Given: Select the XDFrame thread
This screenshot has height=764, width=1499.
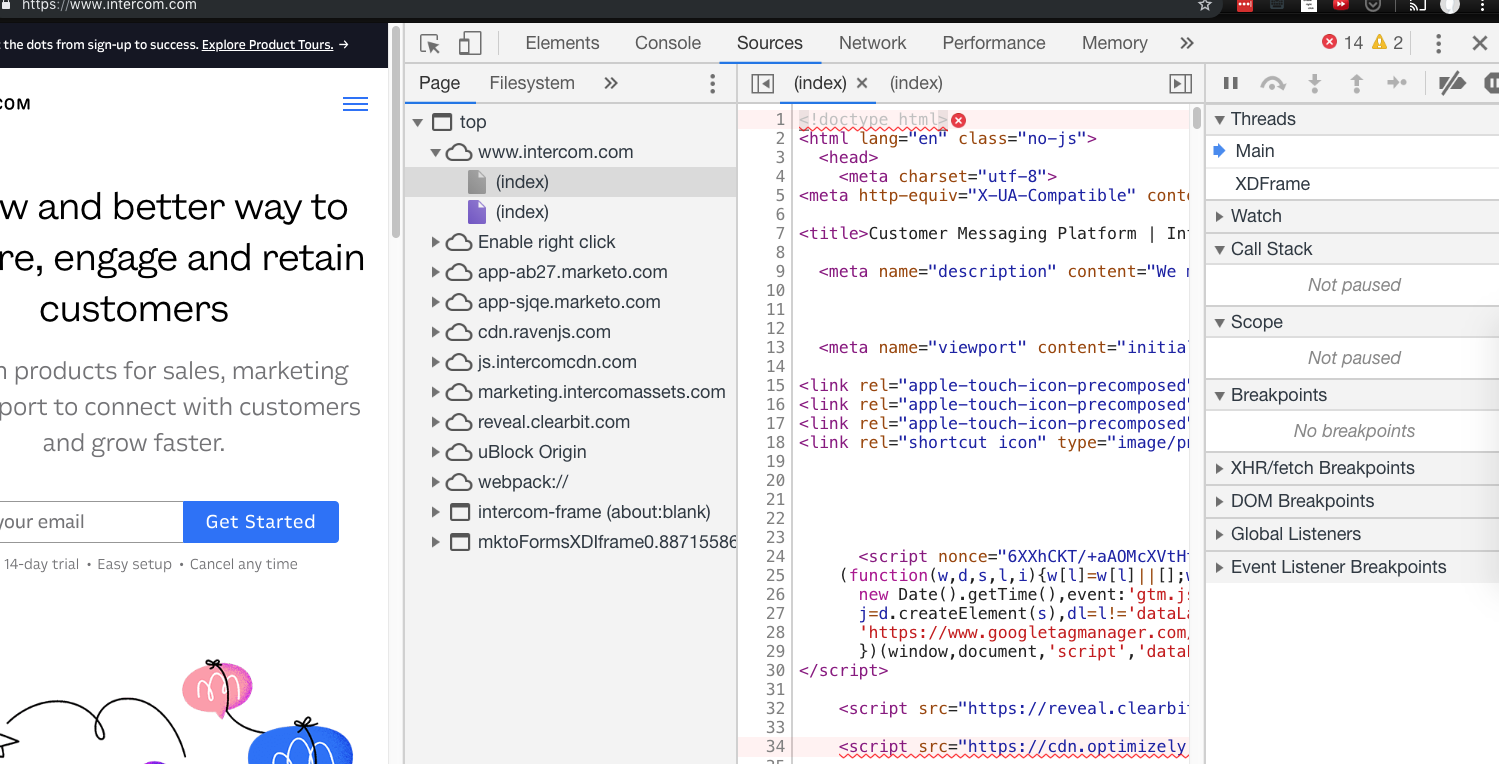Looking at the screenshot, I should click(1352, 184).
